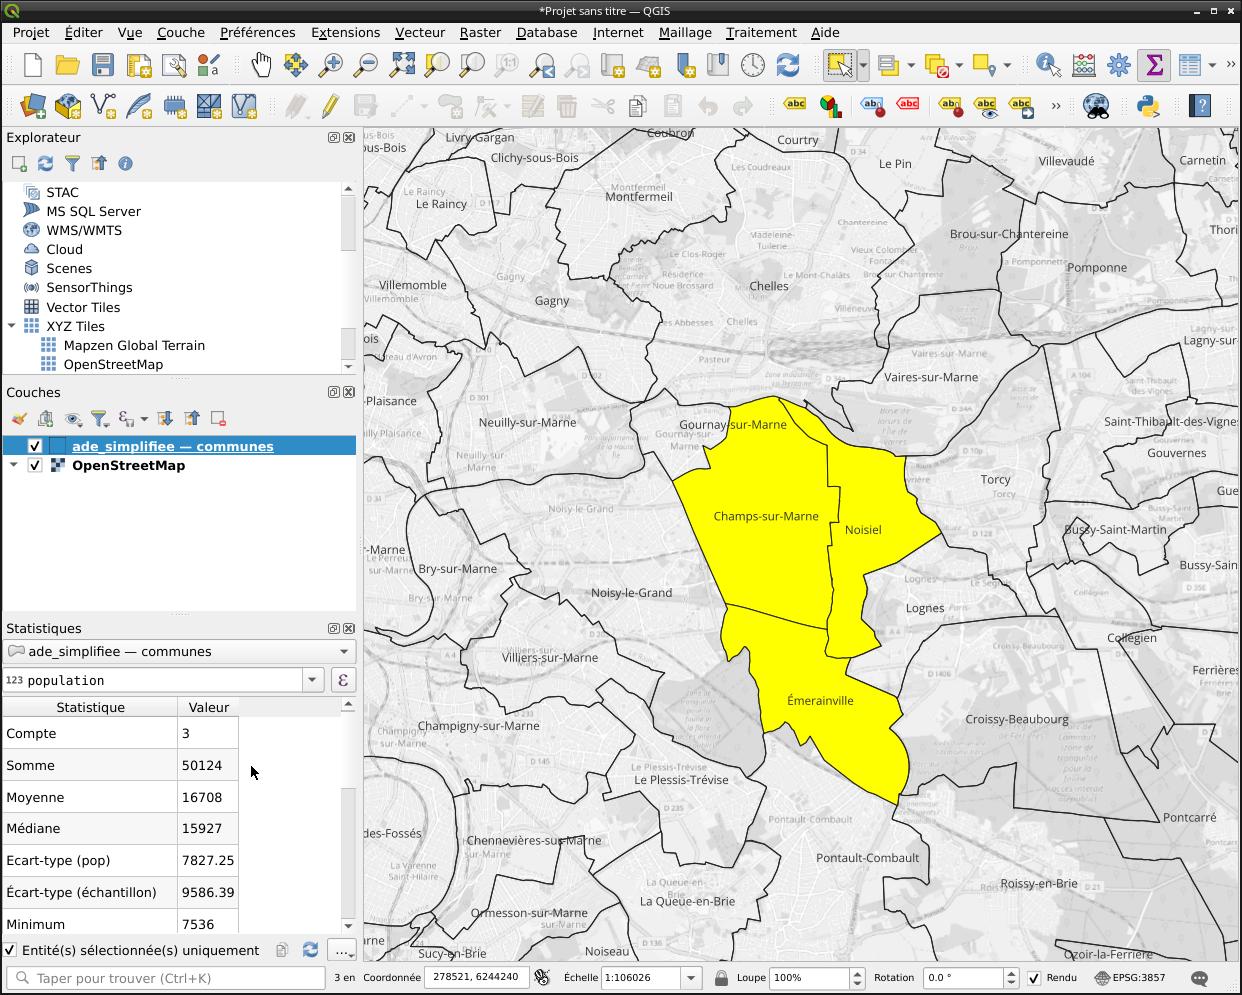Uncheck the OpenStreetMap layer visibility

tap(35, 466)
